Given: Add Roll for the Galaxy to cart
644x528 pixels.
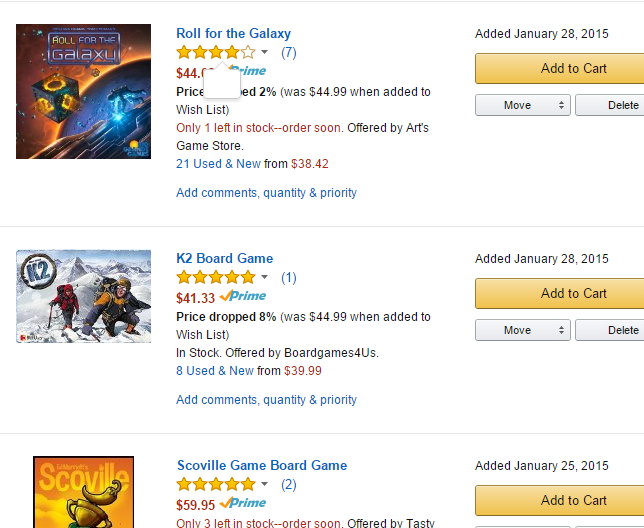Looking at the screenshot, I should [x=560, y=68].
